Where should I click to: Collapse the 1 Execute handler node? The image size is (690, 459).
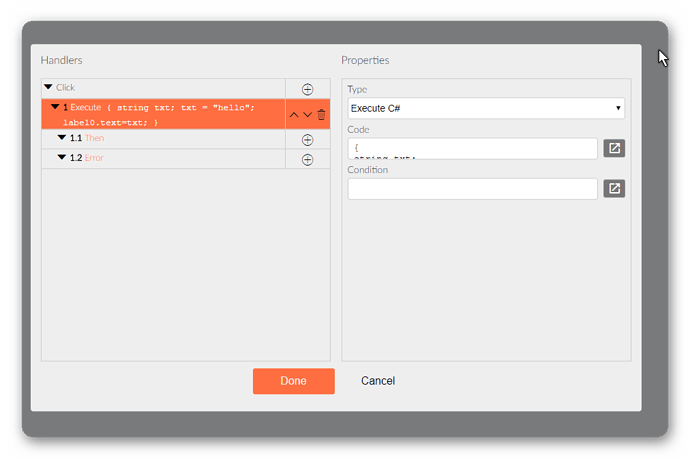pos(55,107)
